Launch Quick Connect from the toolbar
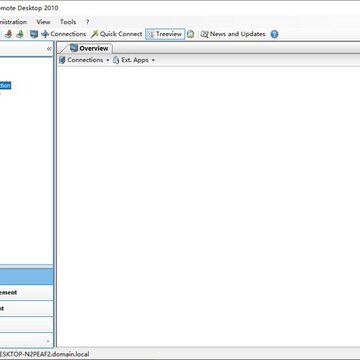The height and width of the screenshot is (360, 360). [x=117, y=34]
